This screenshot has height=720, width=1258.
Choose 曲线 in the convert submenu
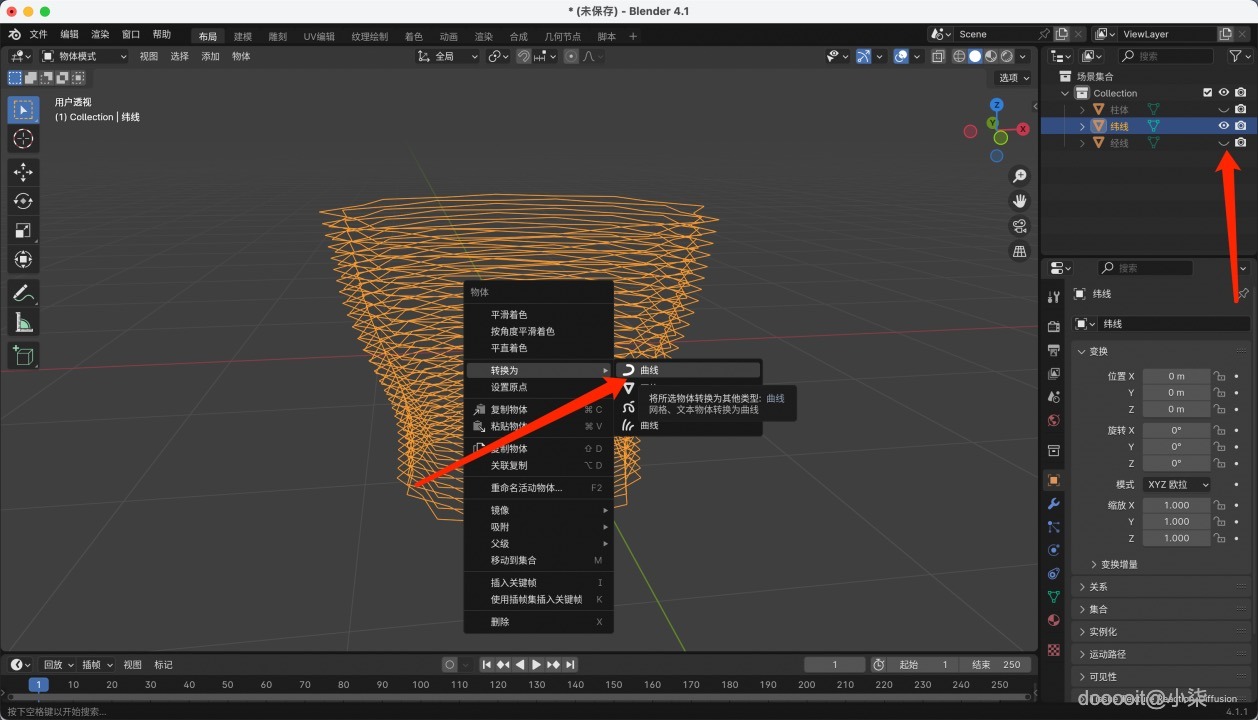point(650,370)
